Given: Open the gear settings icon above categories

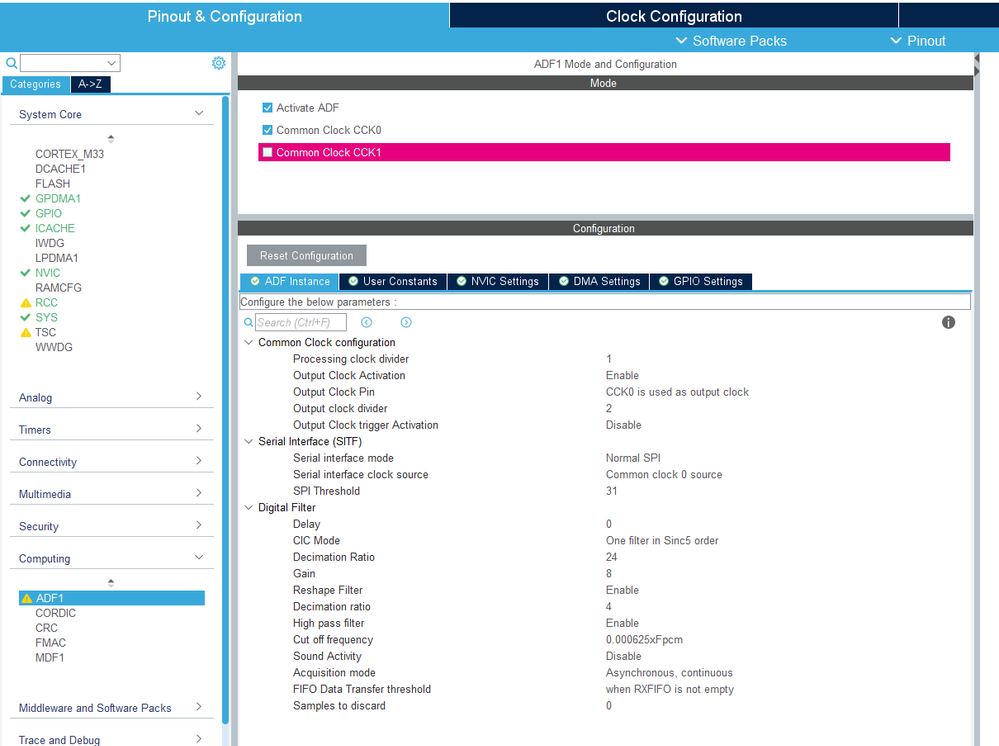Looking at the screenshot, I should tap(219, 63).
